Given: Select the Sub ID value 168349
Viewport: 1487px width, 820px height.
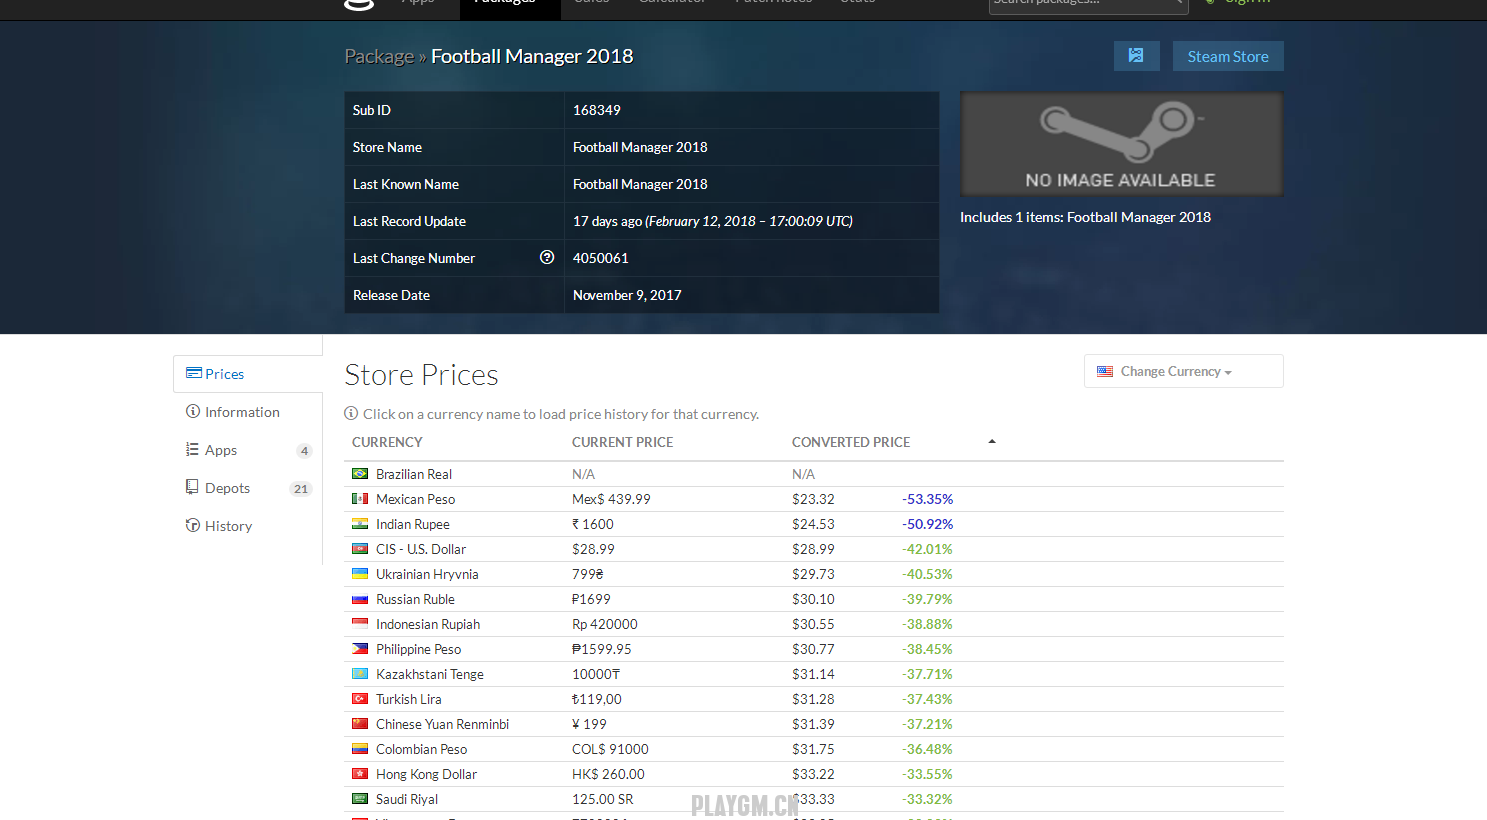Looking at the screenshot, I should coord(597,110).
